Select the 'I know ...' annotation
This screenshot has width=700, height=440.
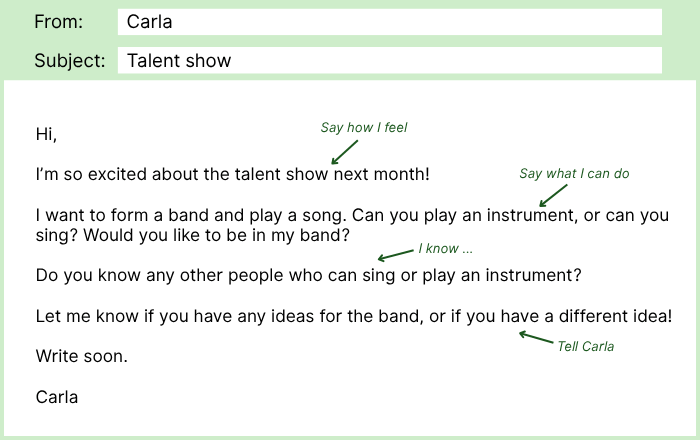(445, 248)
